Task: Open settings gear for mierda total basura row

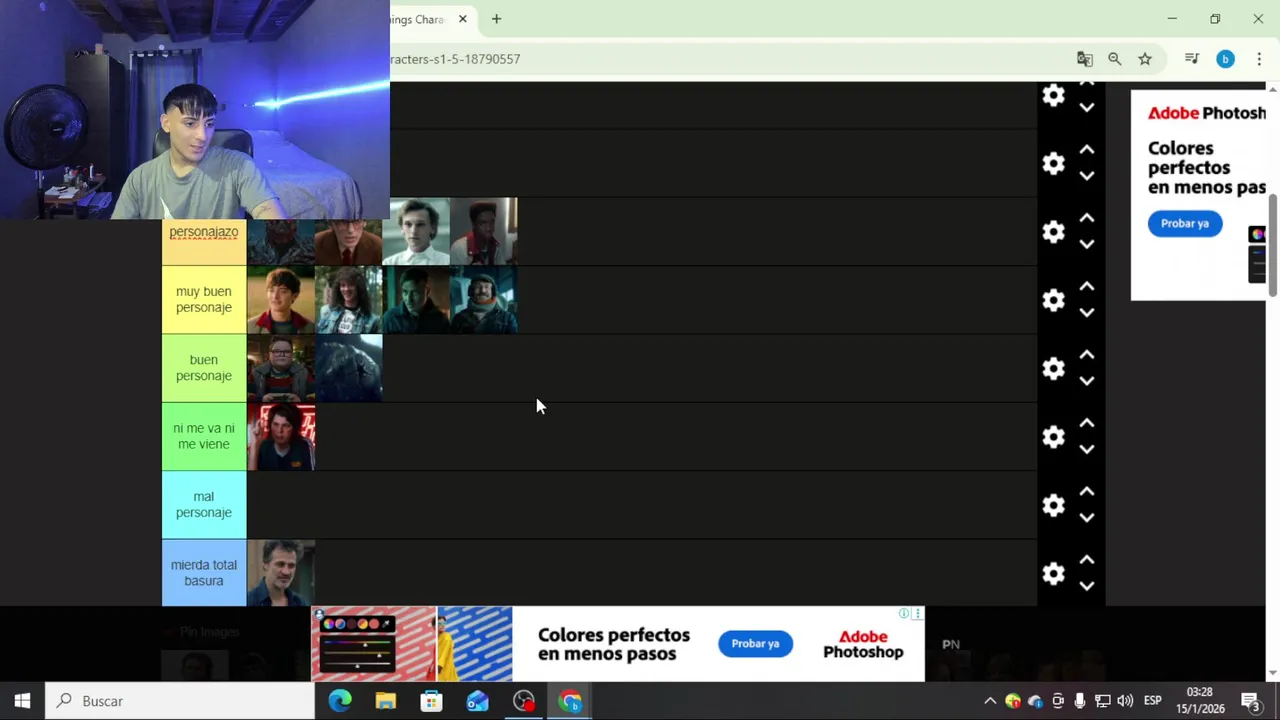Action: (1053, 574)
